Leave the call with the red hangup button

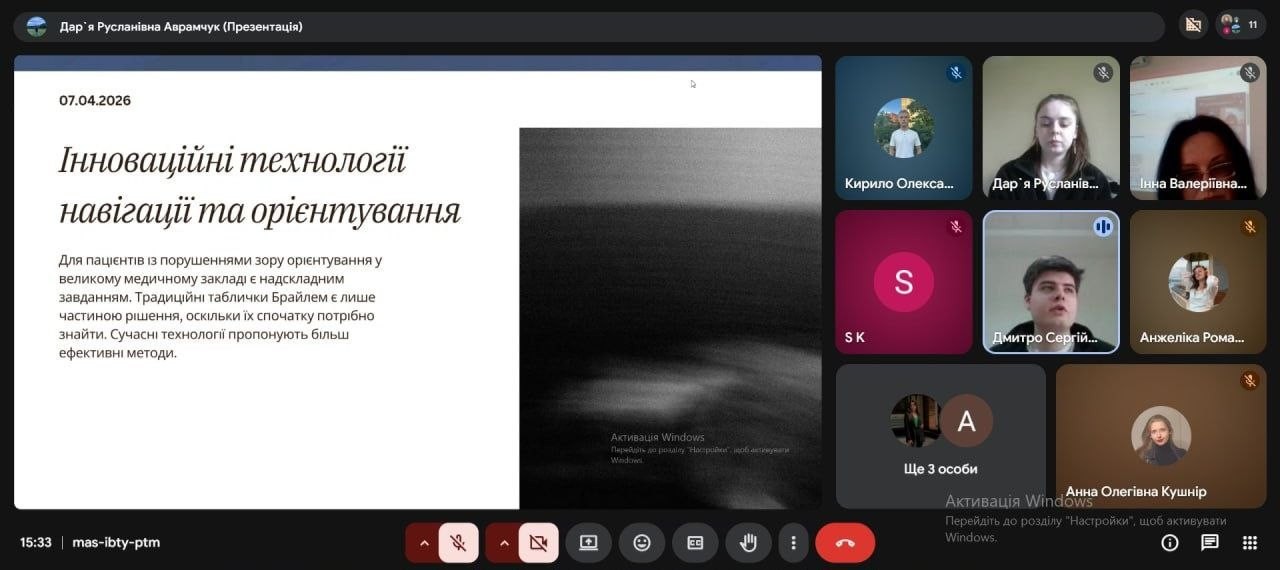pyautogui.click(x=845, y=543)
